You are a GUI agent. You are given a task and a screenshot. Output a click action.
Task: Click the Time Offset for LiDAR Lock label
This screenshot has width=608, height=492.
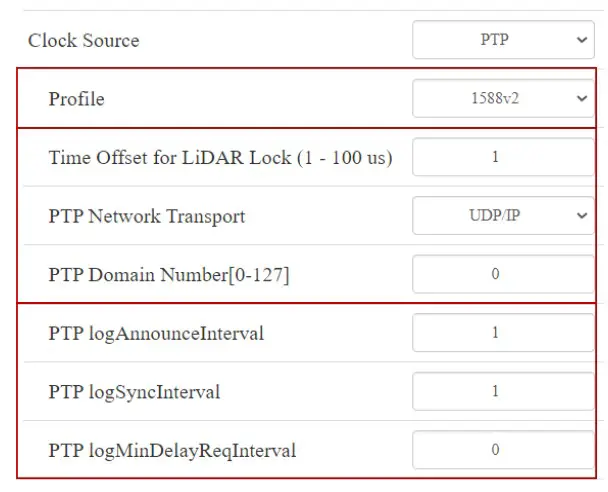tap(170, 158)
